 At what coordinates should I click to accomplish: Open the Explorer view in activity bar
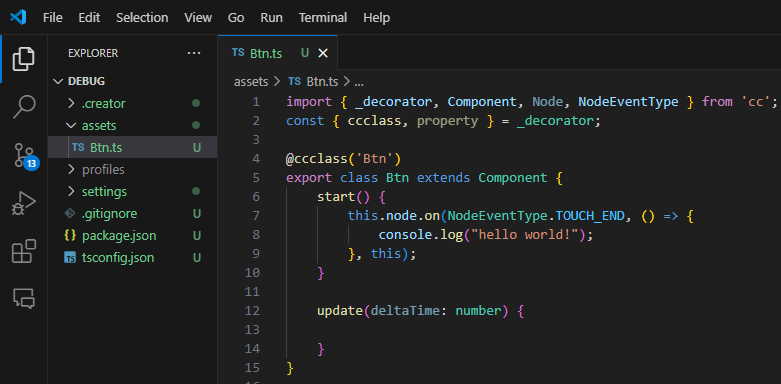[24, 59]
